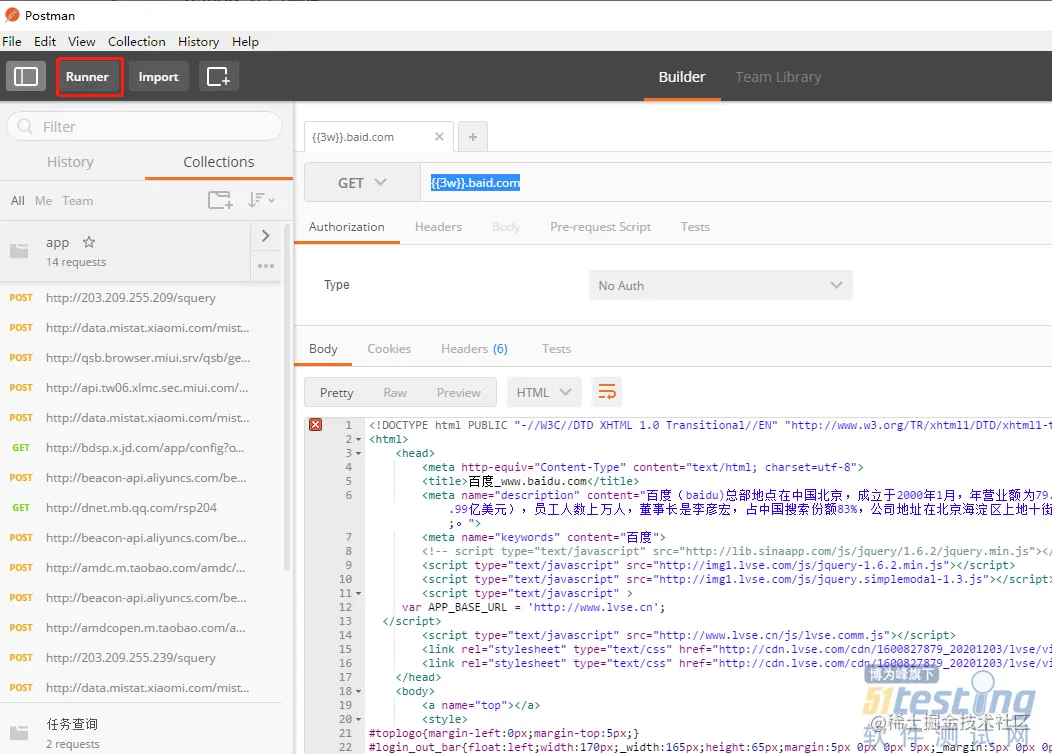
Task: Open the 任务查询 collection
Action: coord(141,733)
